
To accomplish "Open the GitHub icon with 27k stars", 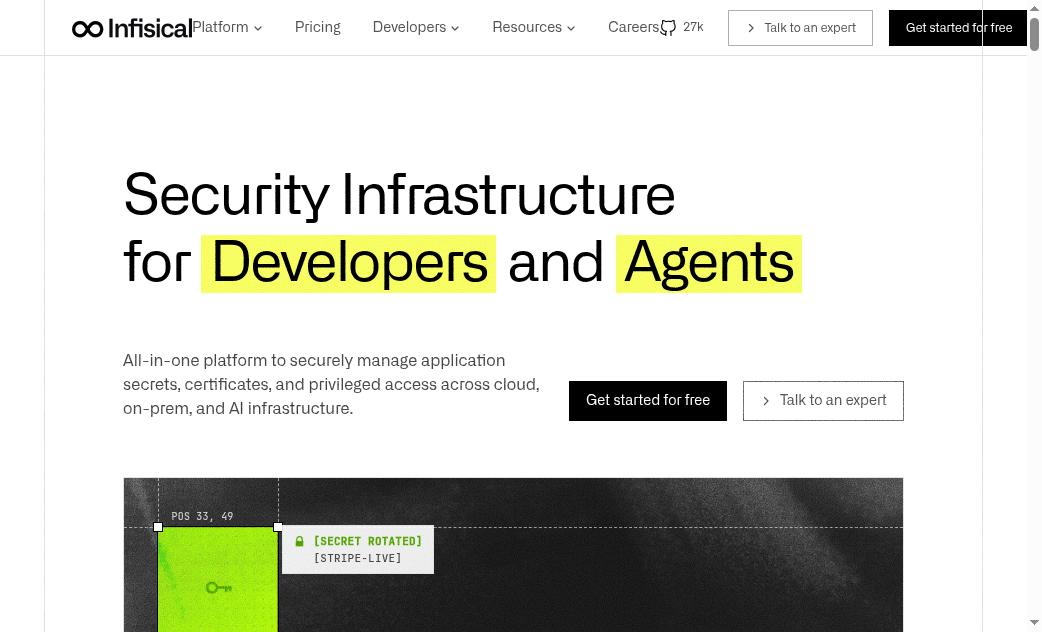I will coord(668,27).
